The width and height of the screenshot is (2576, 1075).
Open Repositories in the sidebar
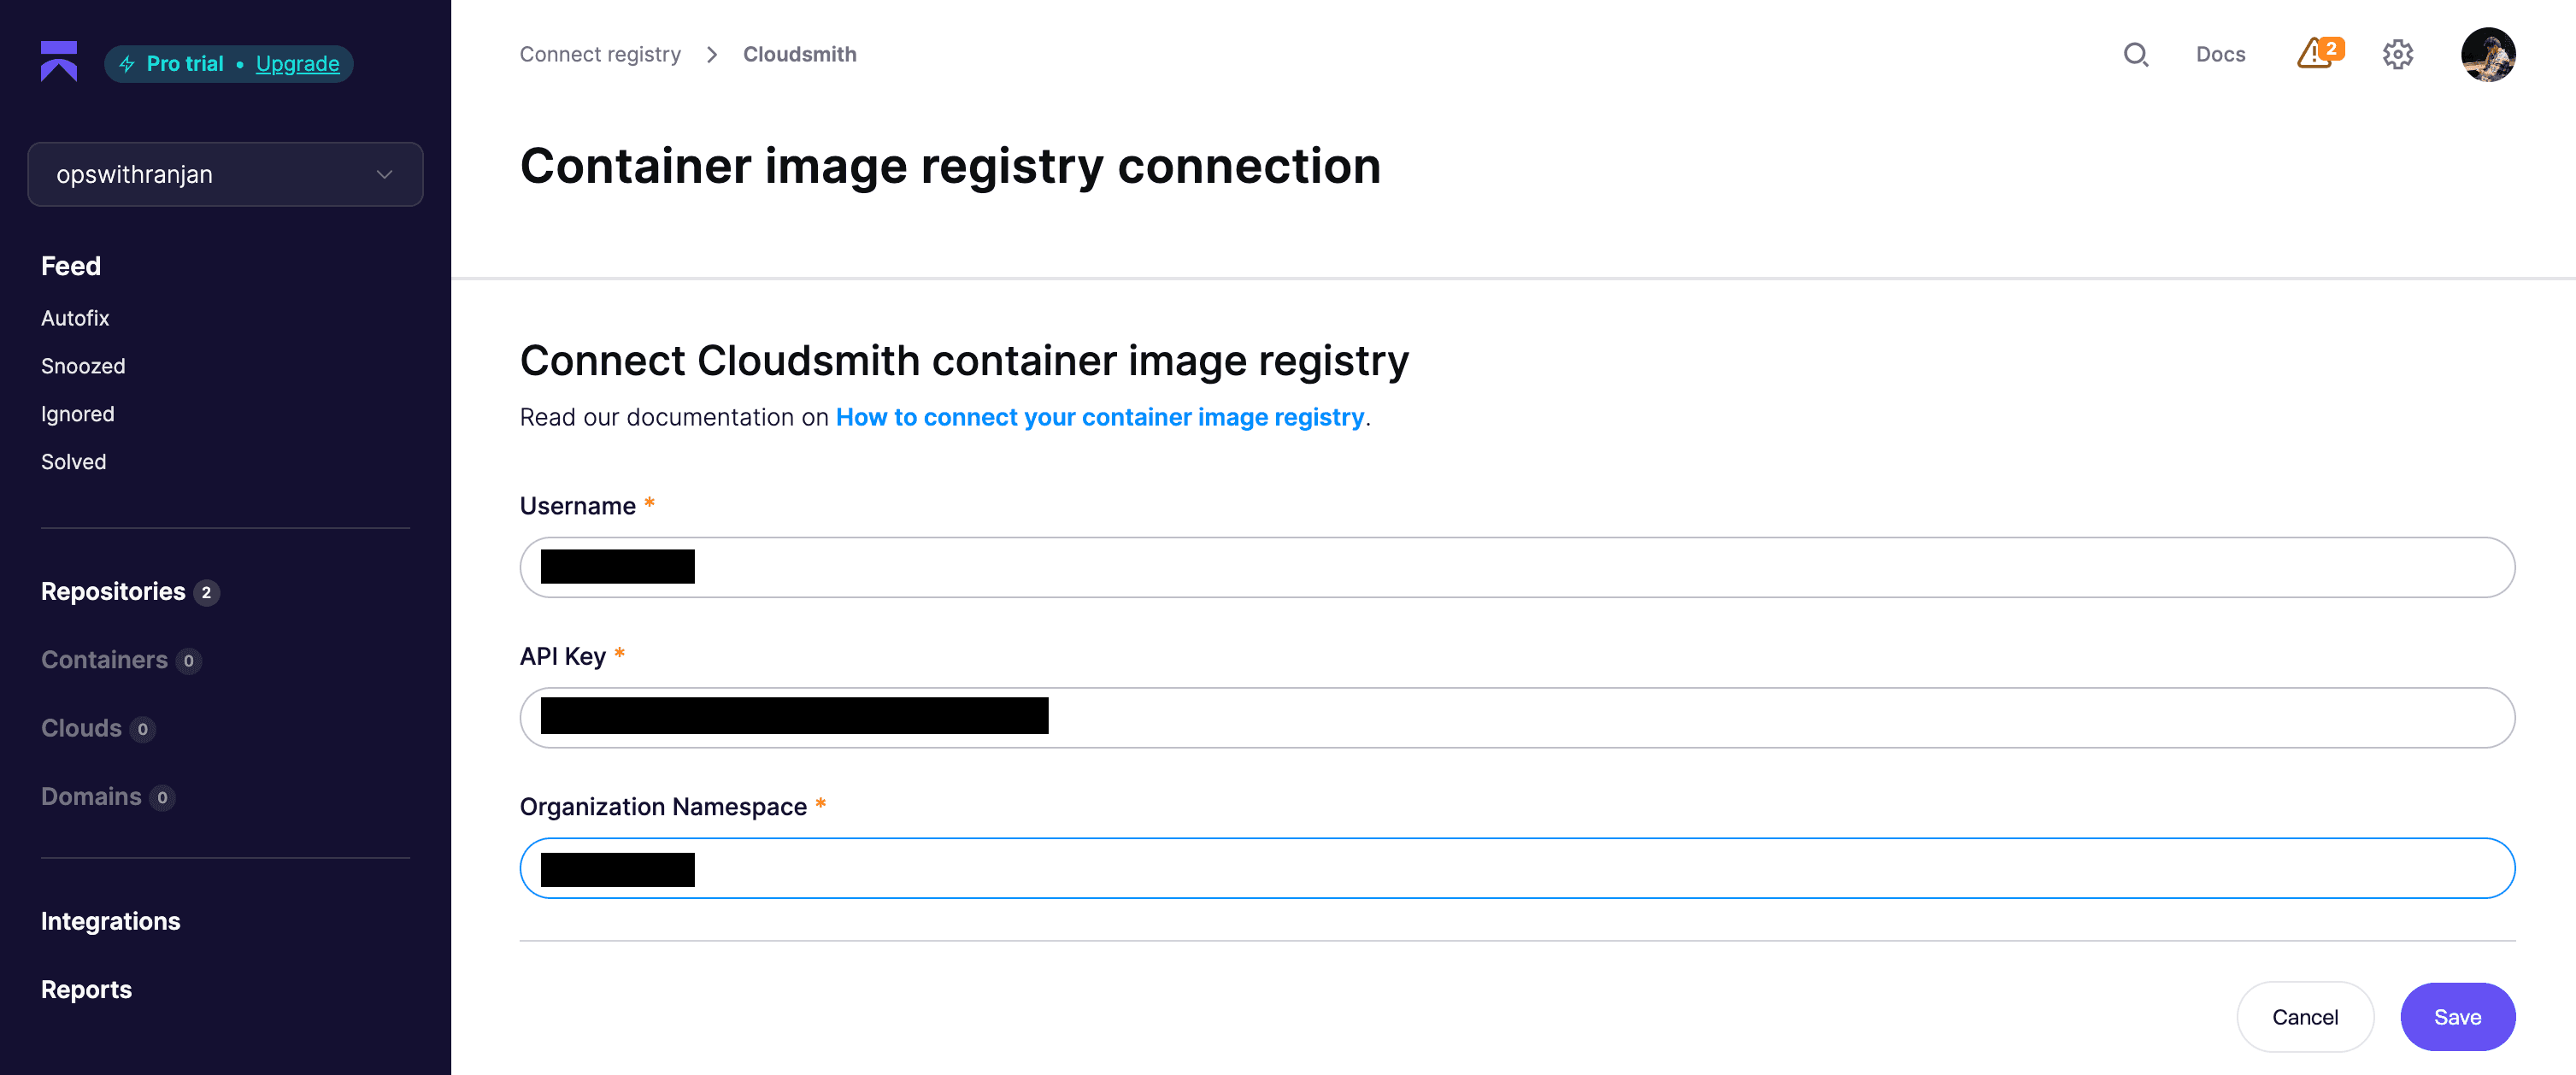pyautogui.click(x=113, y=592)
